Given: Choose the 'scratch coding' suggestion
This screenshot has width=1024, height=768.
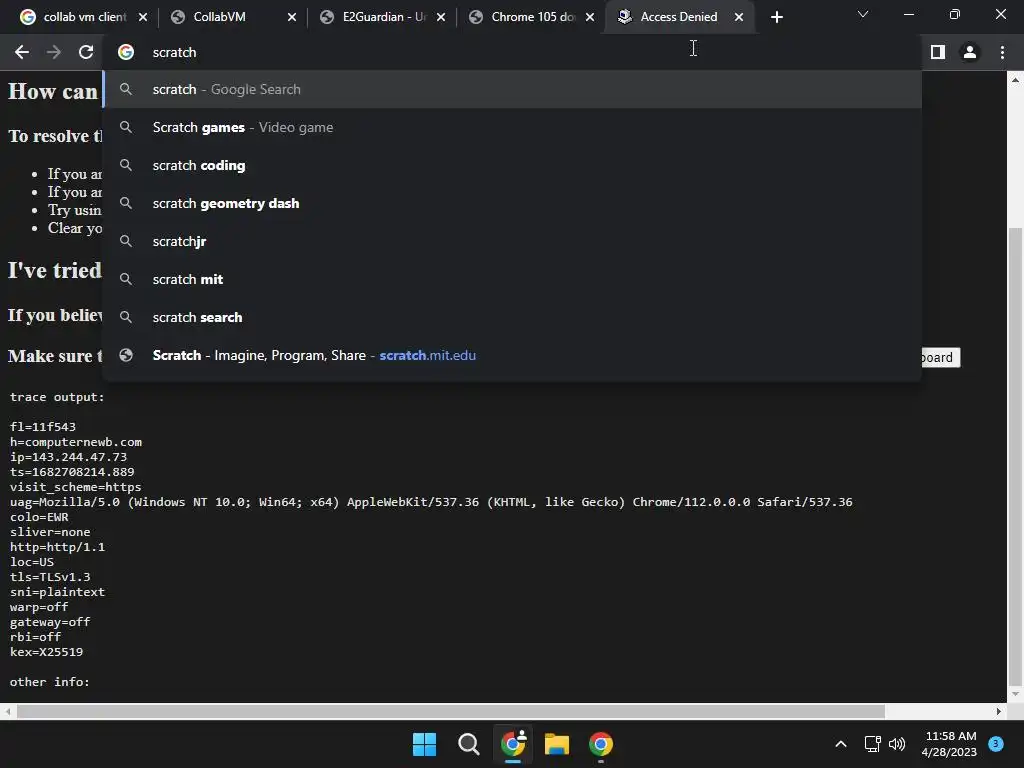Looking at the screenshot, I should [x=512, y=165].
